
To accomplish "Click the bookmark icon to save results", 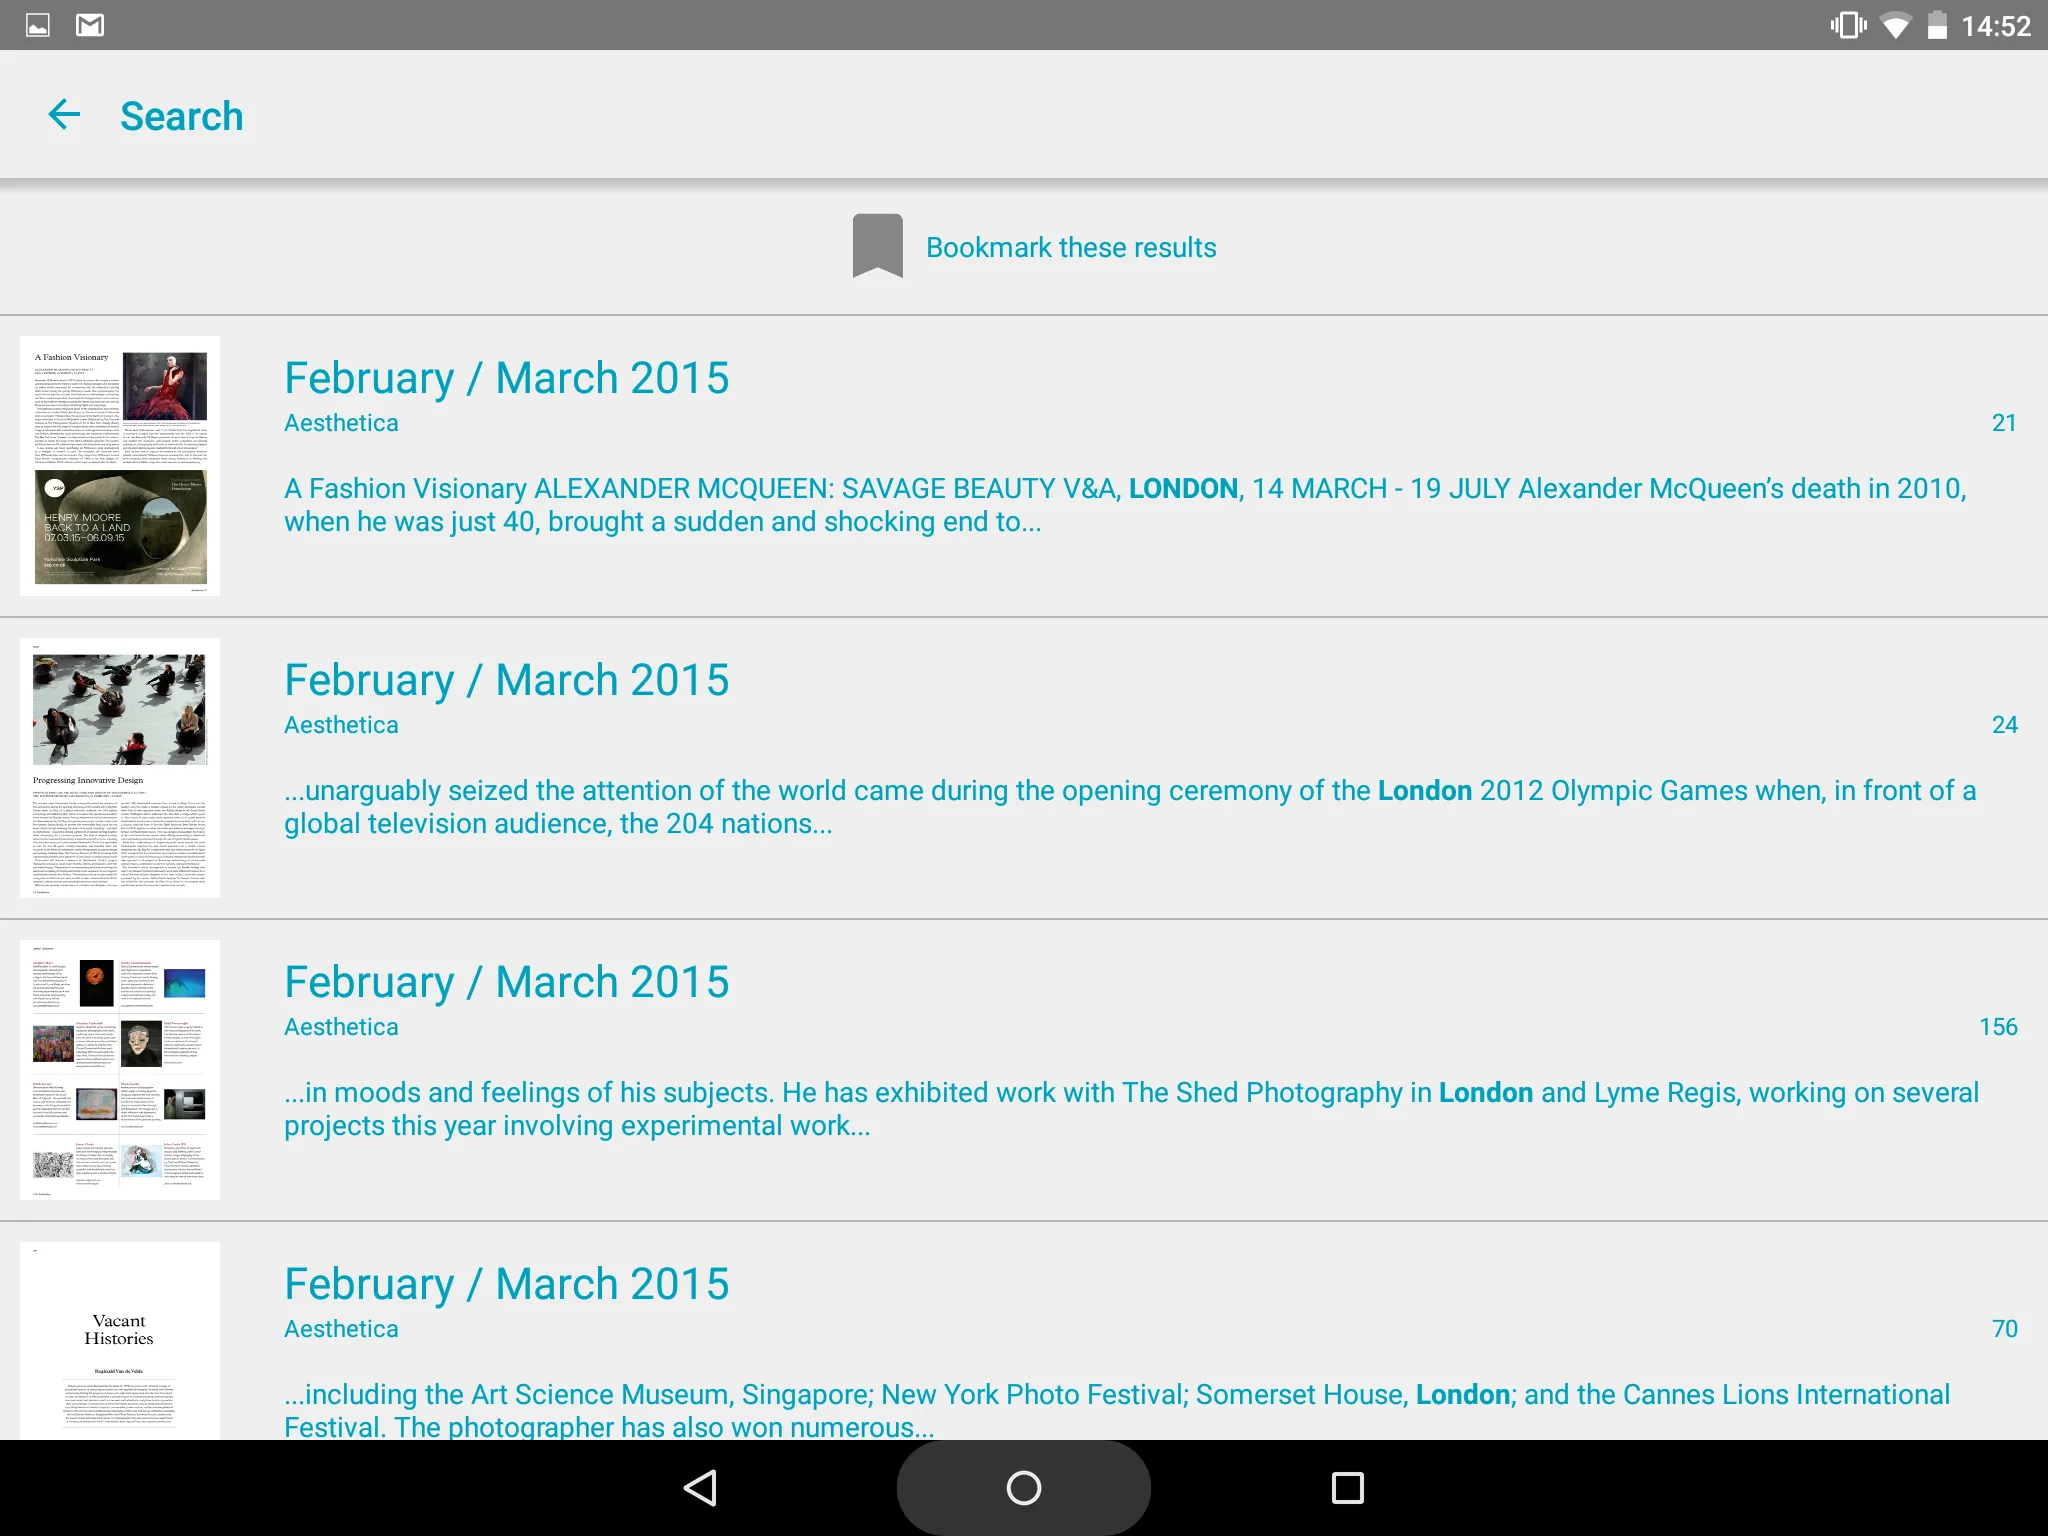I will pos(876,247).
